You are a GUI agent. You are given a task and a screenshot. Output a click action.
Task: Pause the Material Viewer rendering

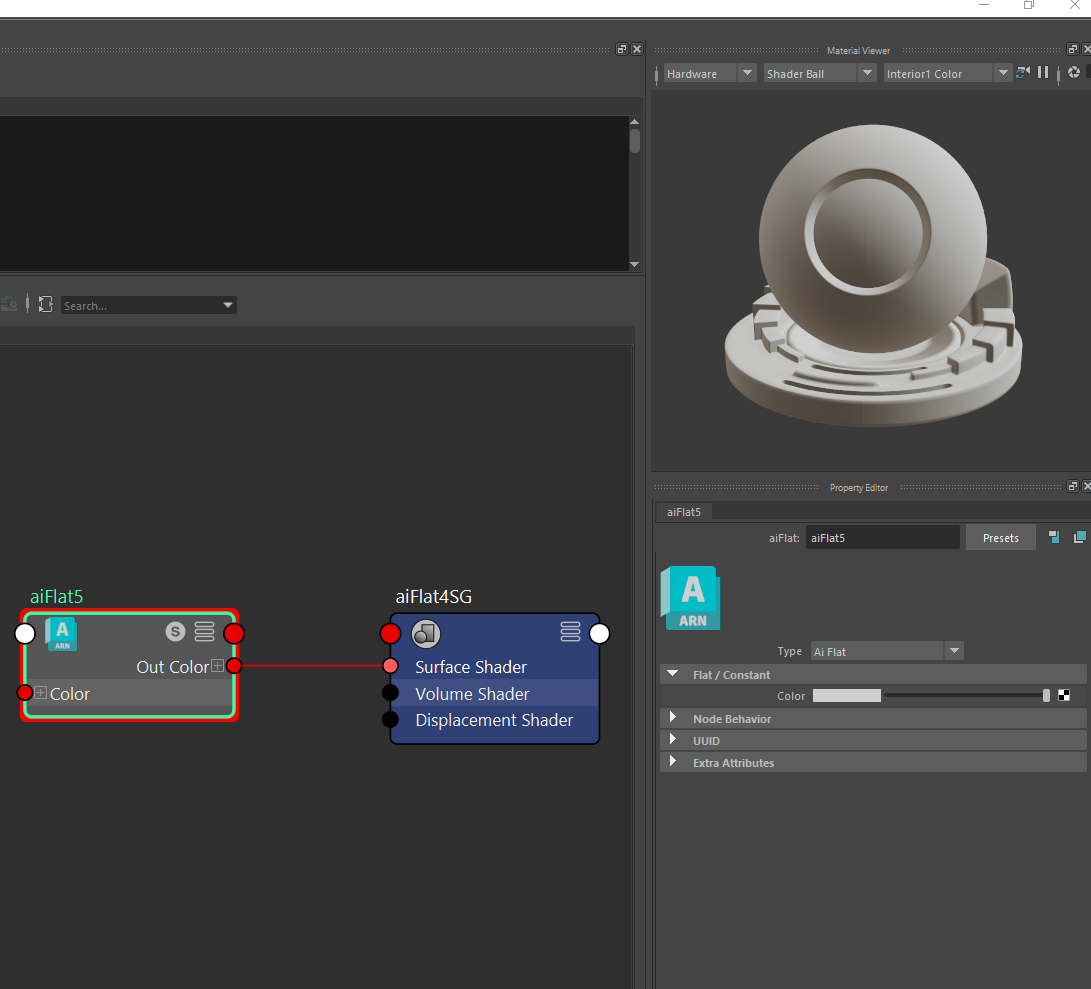(x=1043, y=72)
